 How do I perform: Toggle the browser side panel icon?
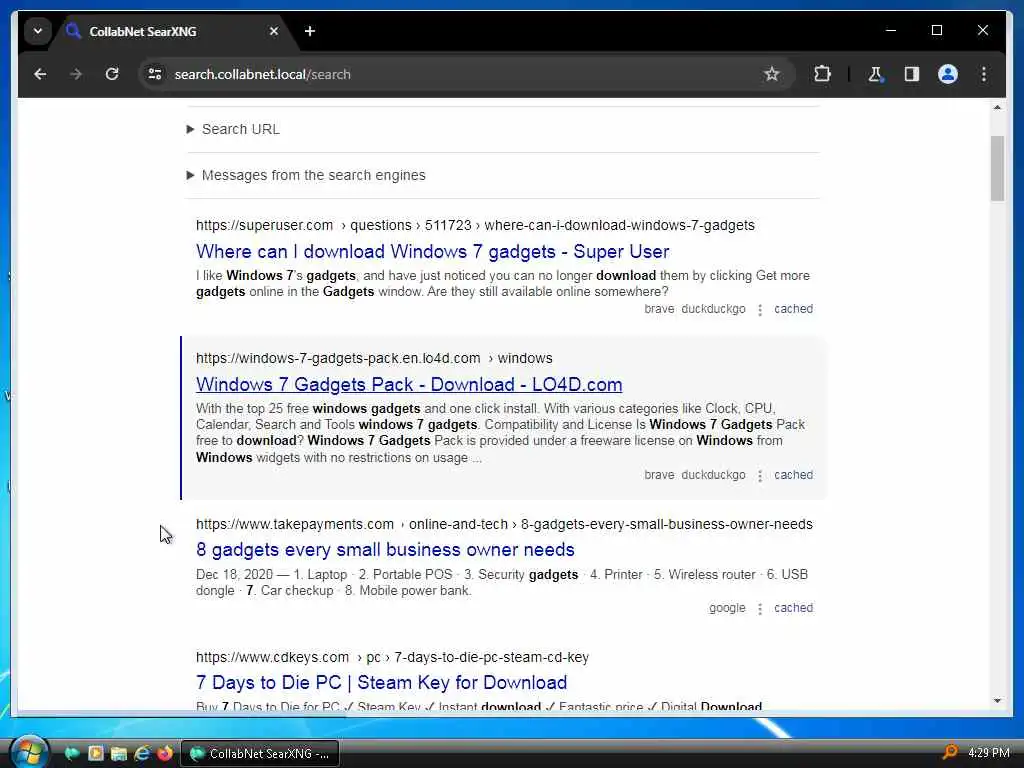[x=912, y=74]
